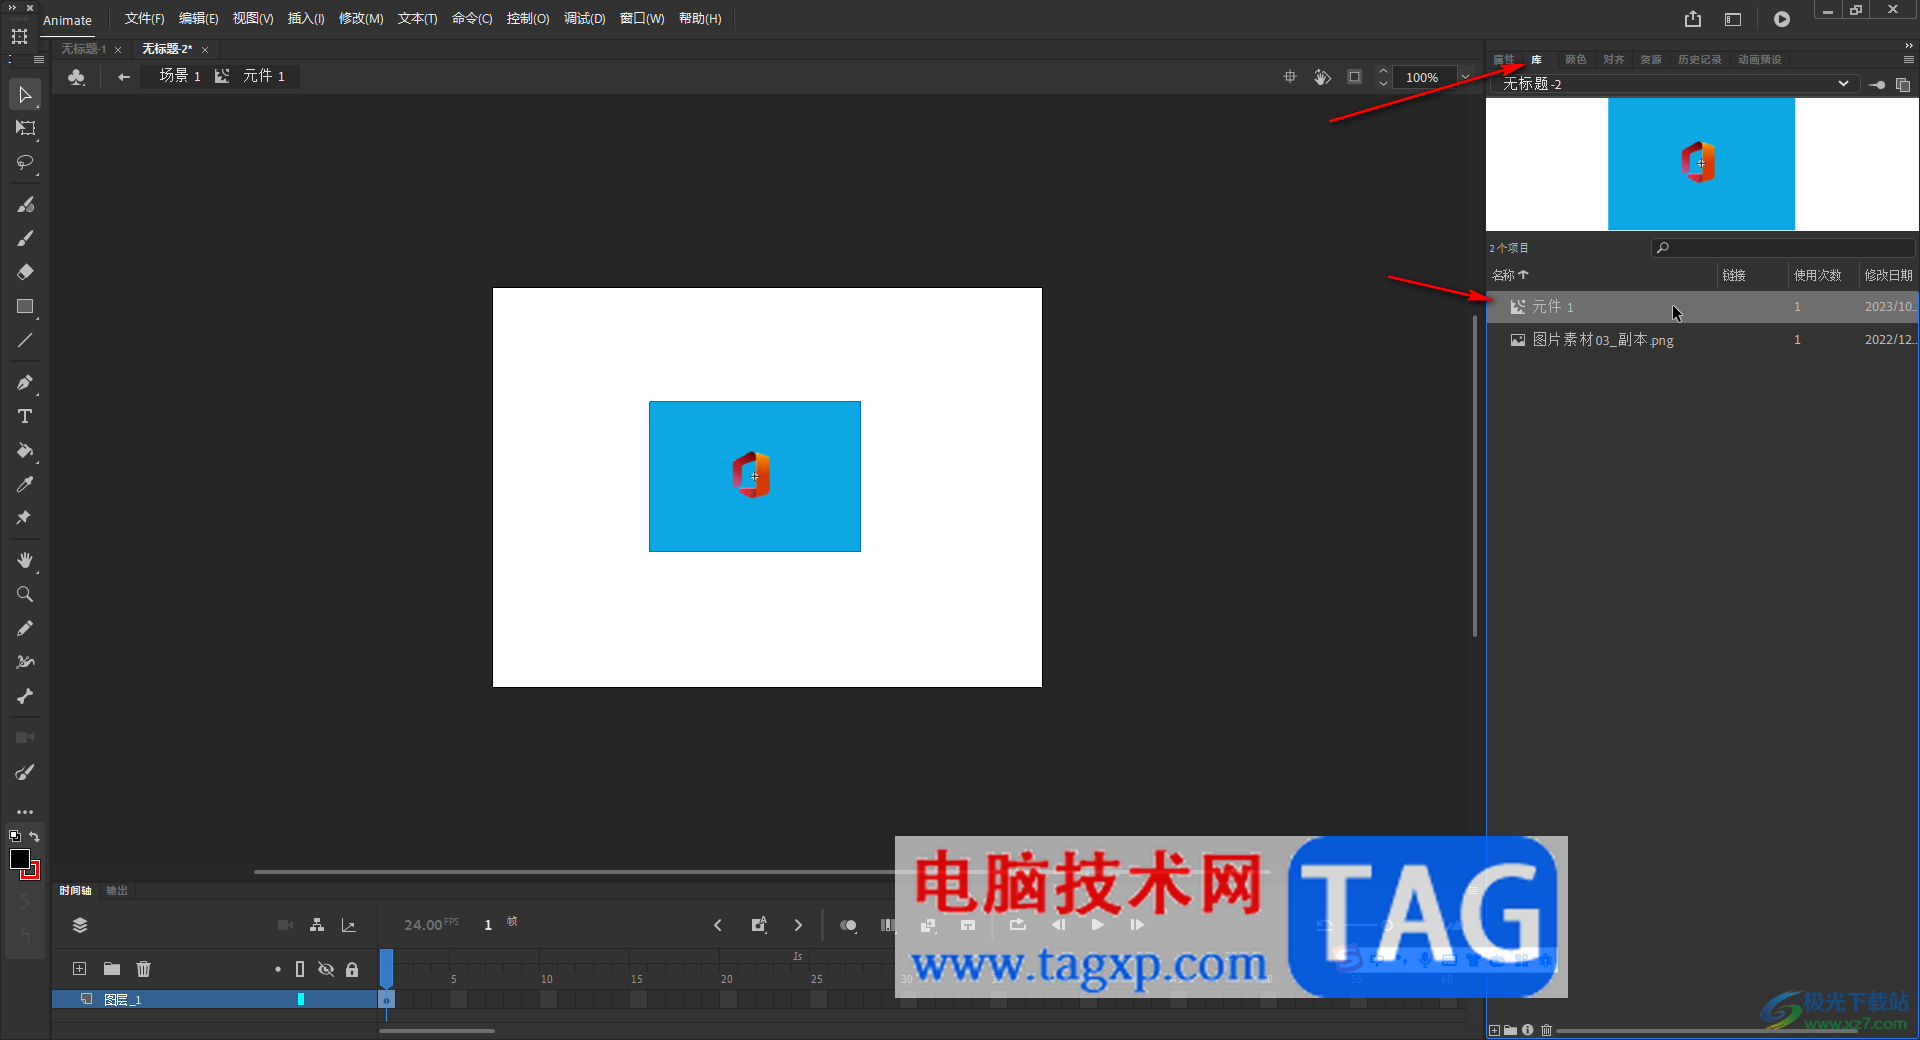Toggle show all layers as outlines

(300, 969)
